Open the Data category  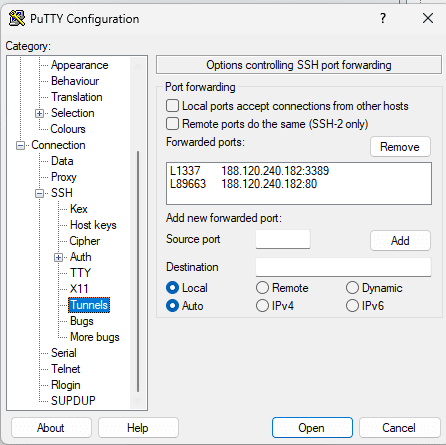click(62, 161)
